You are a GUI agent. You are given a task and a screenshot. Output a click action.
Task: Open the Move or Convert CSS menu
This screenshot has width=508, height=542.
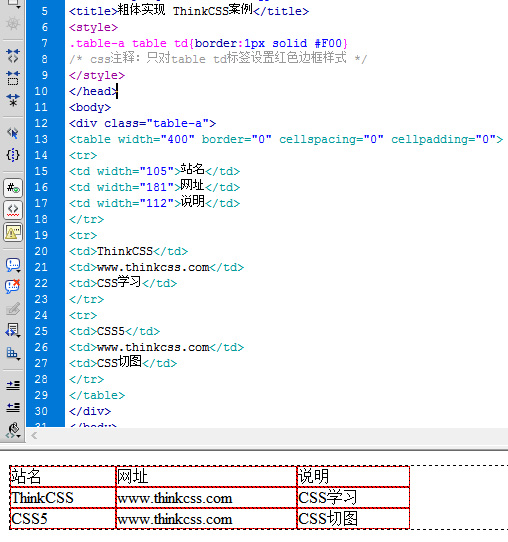13,353
